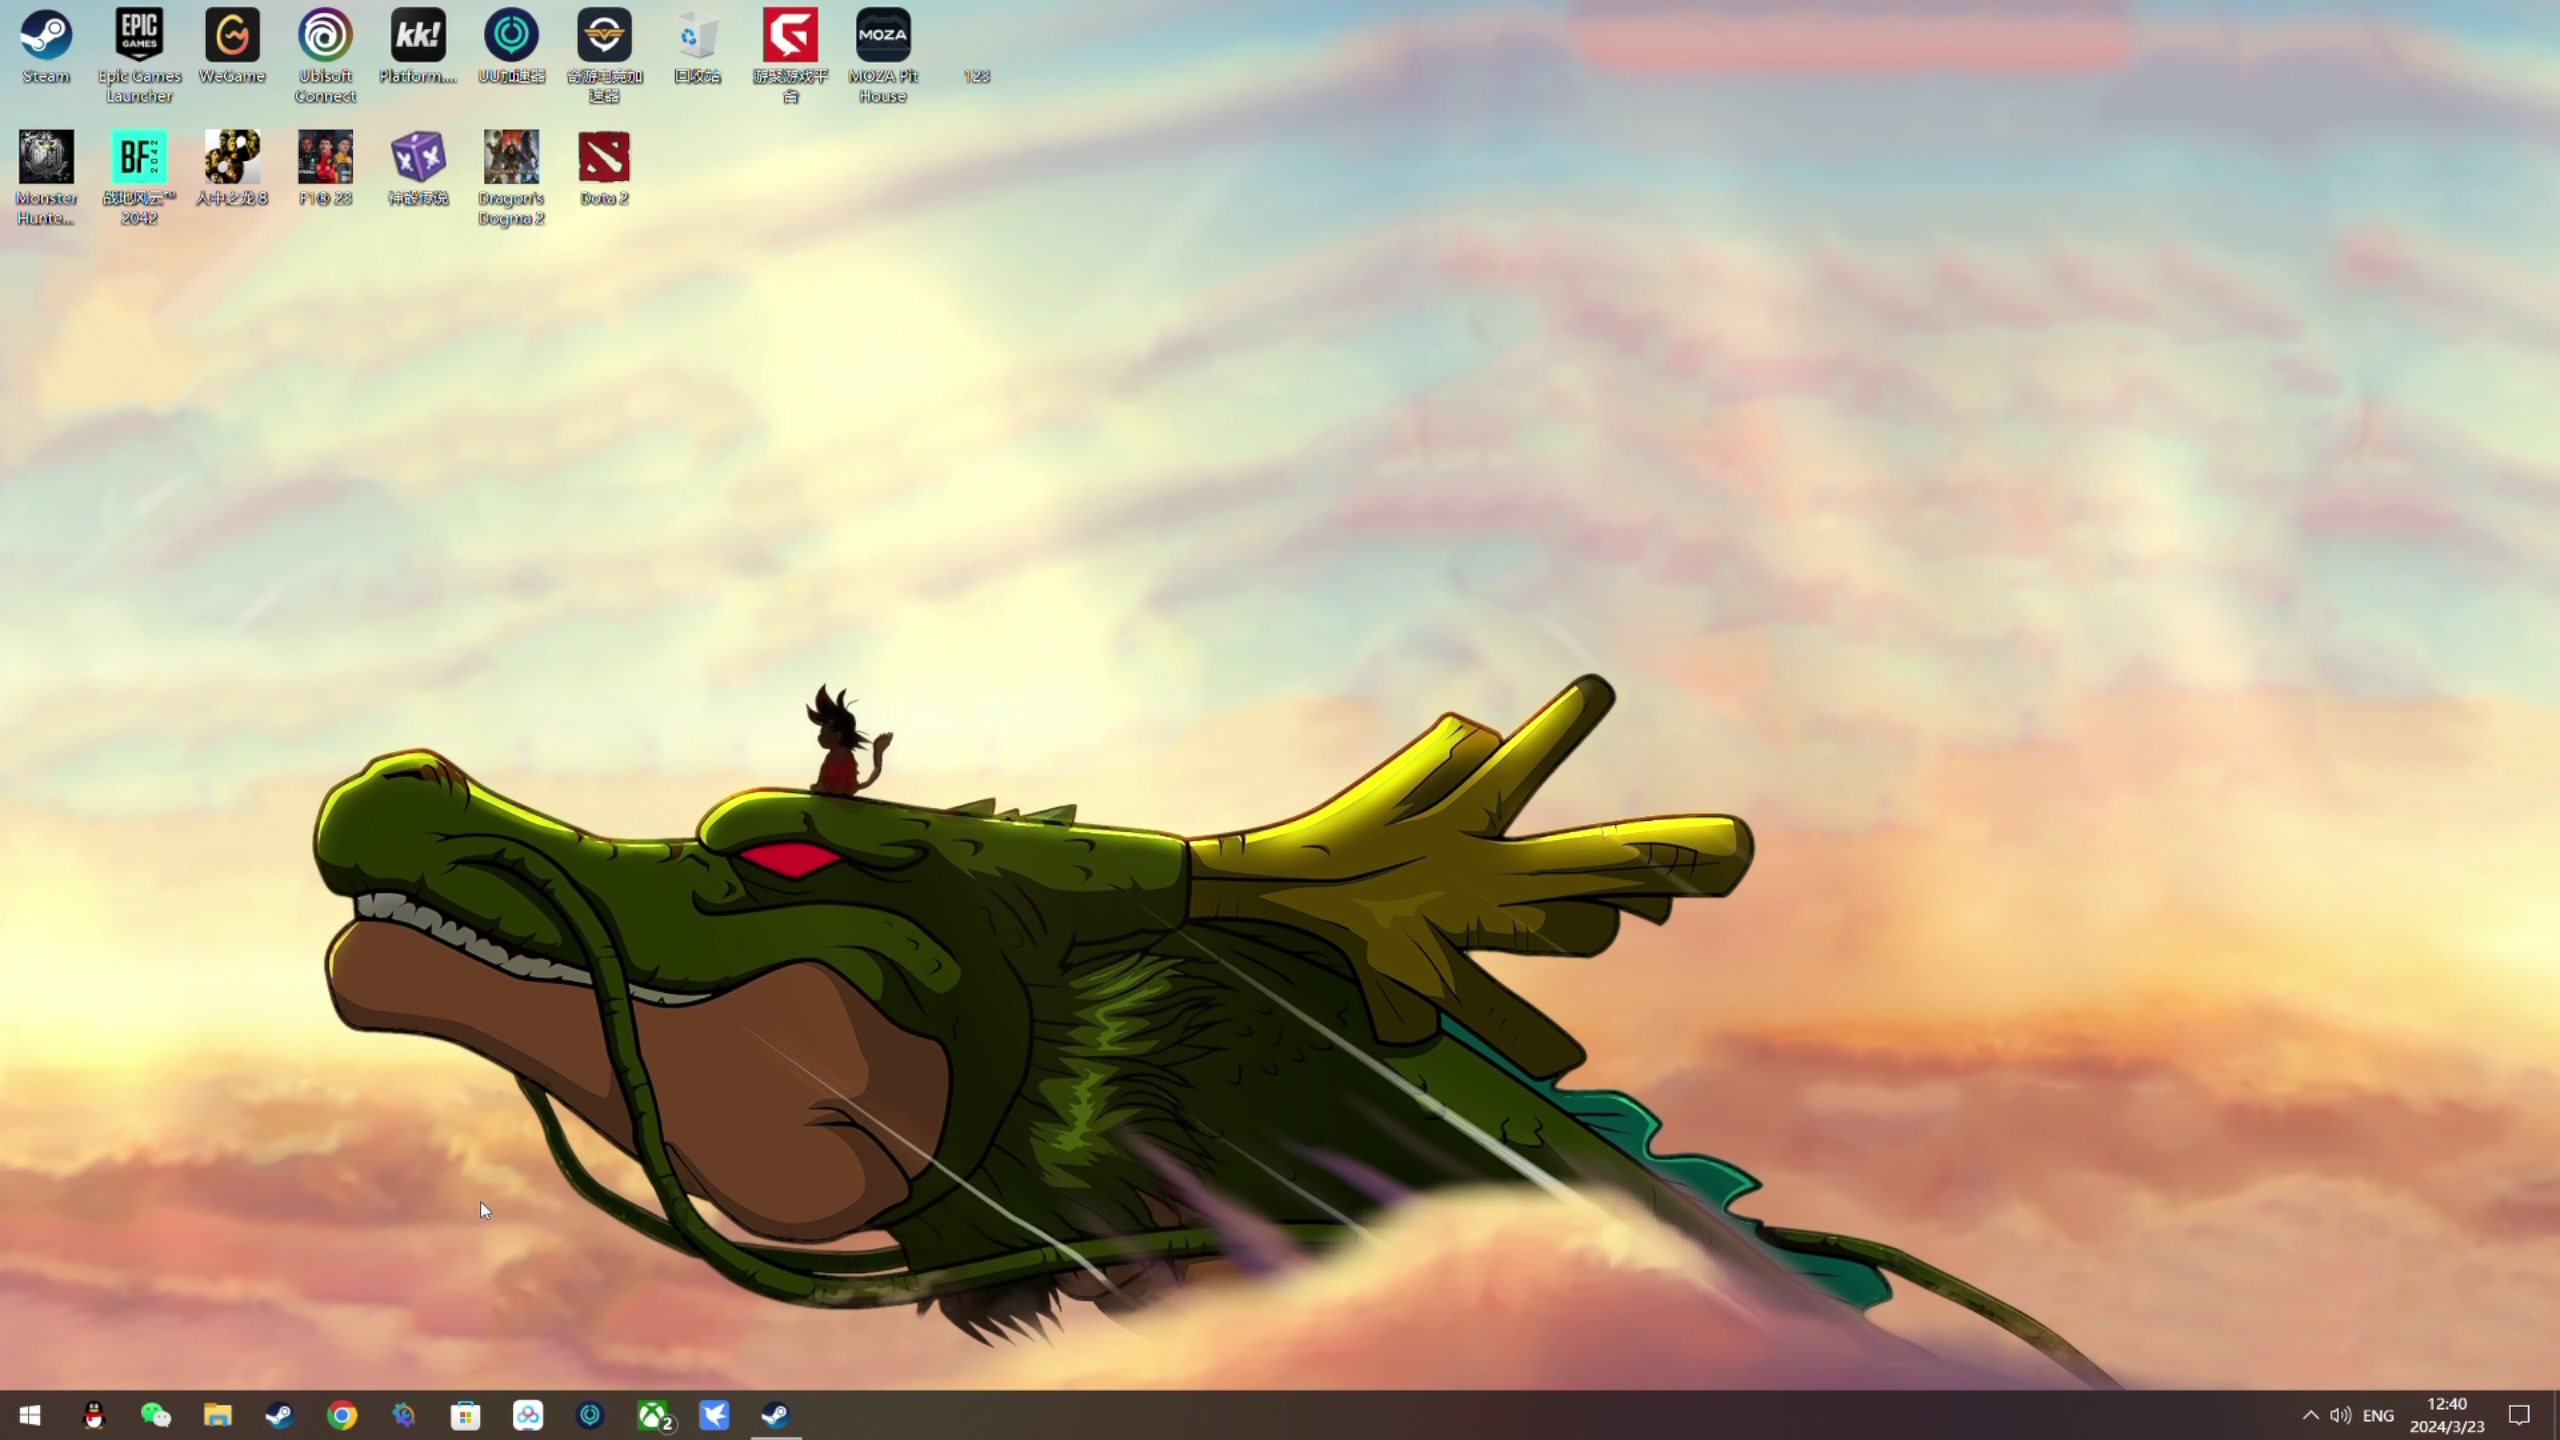Open the Windows Start menu

pos(30,1415)
